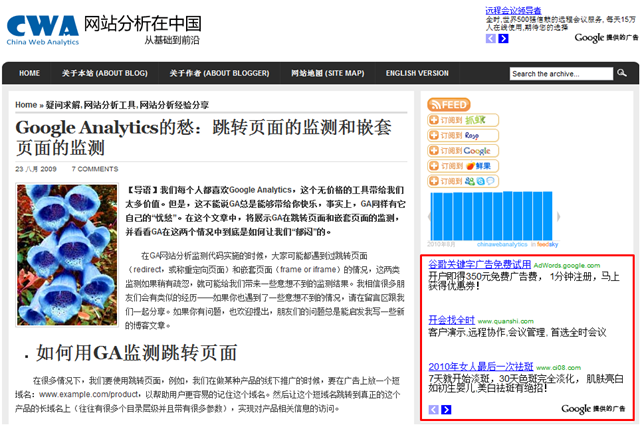Viewport: 640px width, 425px height.
Task: Open the 7 COMMENTS link
Action: click(x=95, y=169)
